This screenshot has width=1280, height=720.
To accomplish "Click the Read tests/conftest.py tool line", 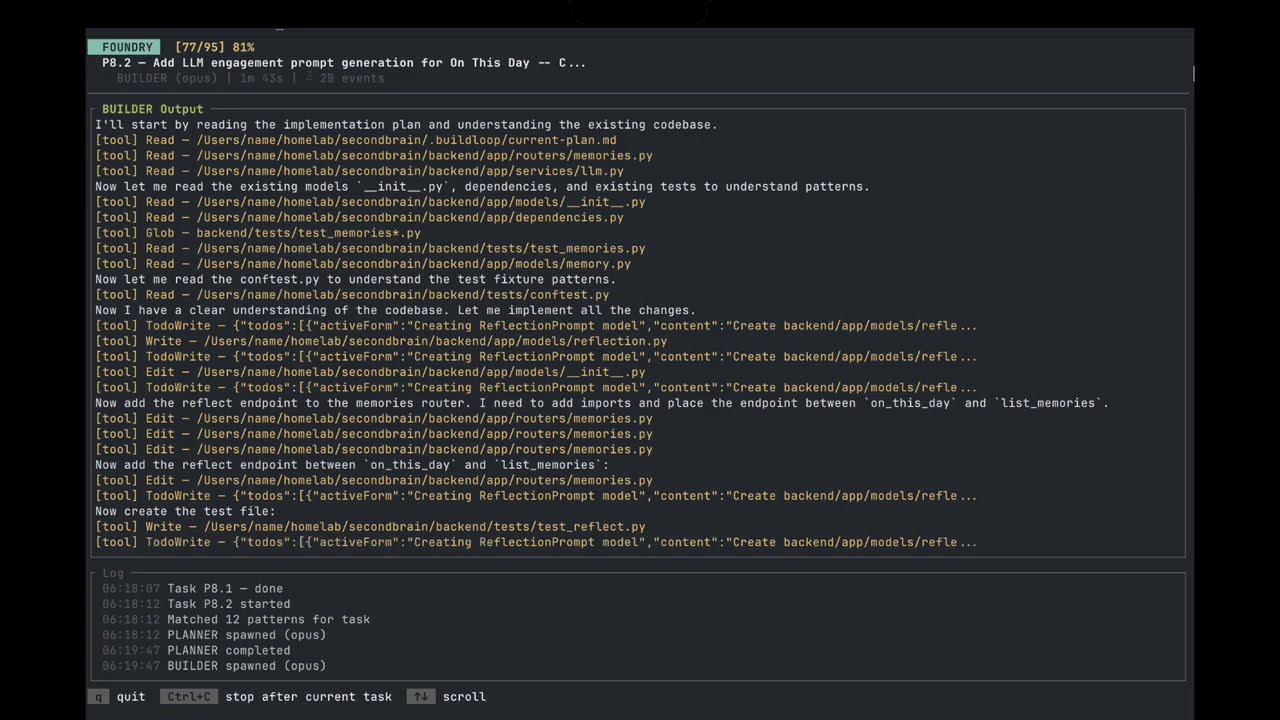I will click(352, 295).
